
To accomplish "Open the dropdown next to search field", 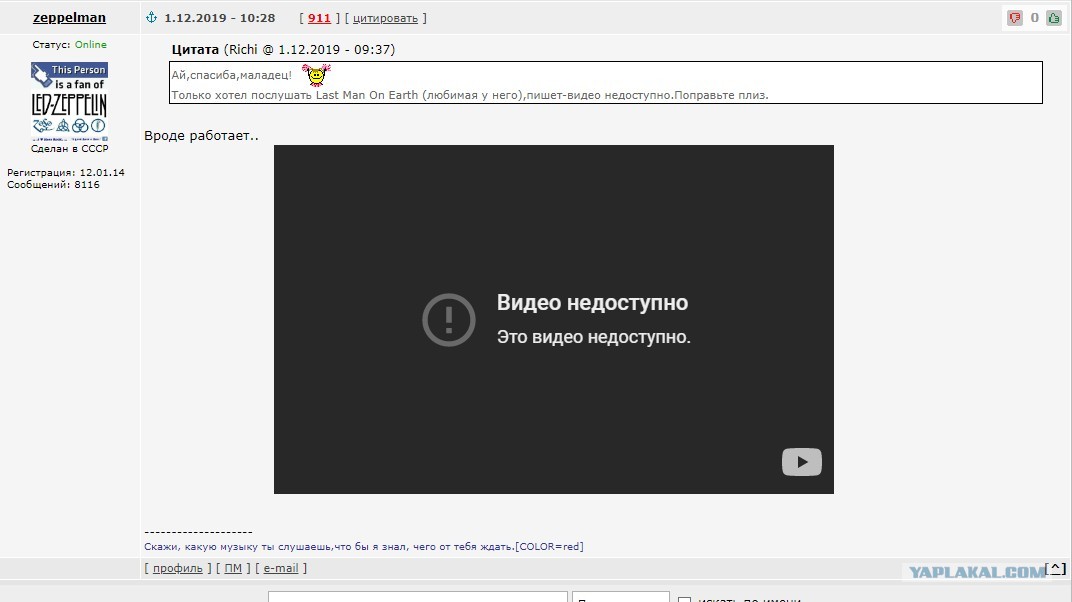I will coord(621,597).
